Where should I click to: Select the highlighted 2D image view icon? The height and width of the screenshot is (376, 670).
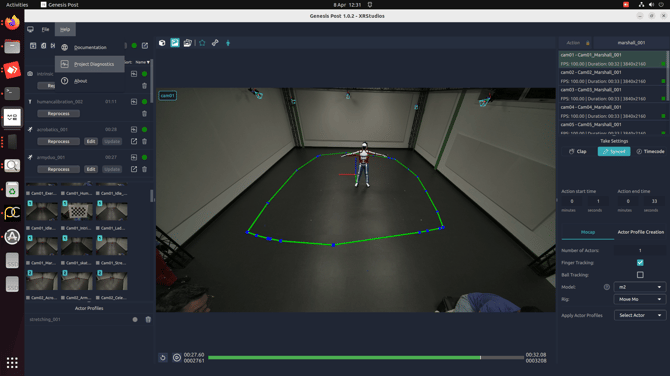click(x=175, y=43)
